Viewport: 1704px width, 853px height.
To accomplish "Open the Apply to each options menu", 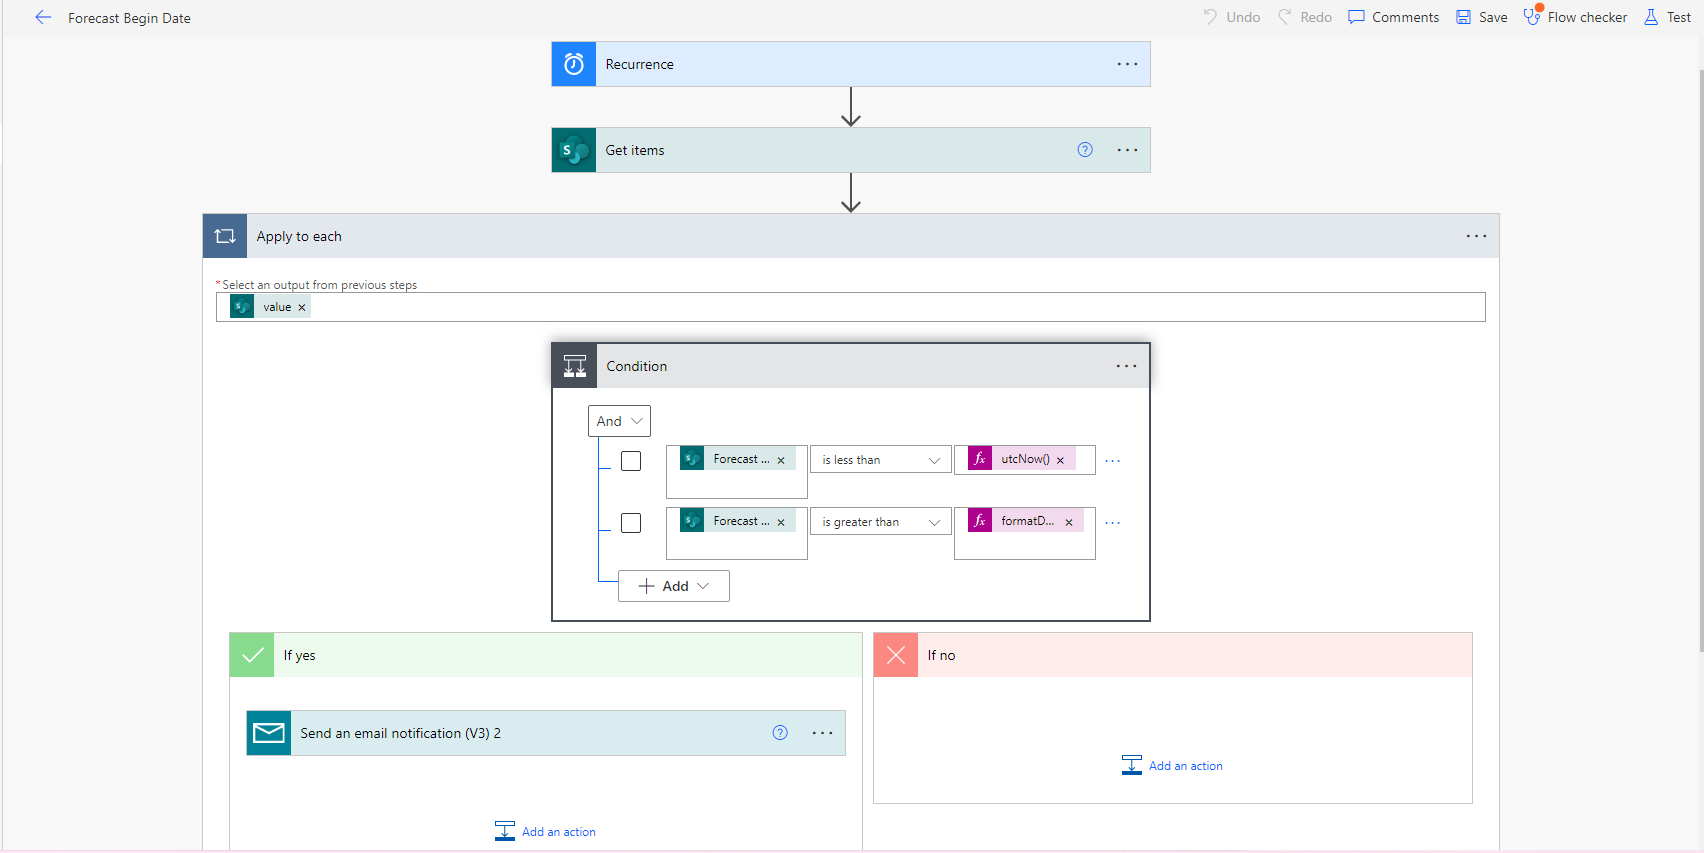I will 1476,236.
